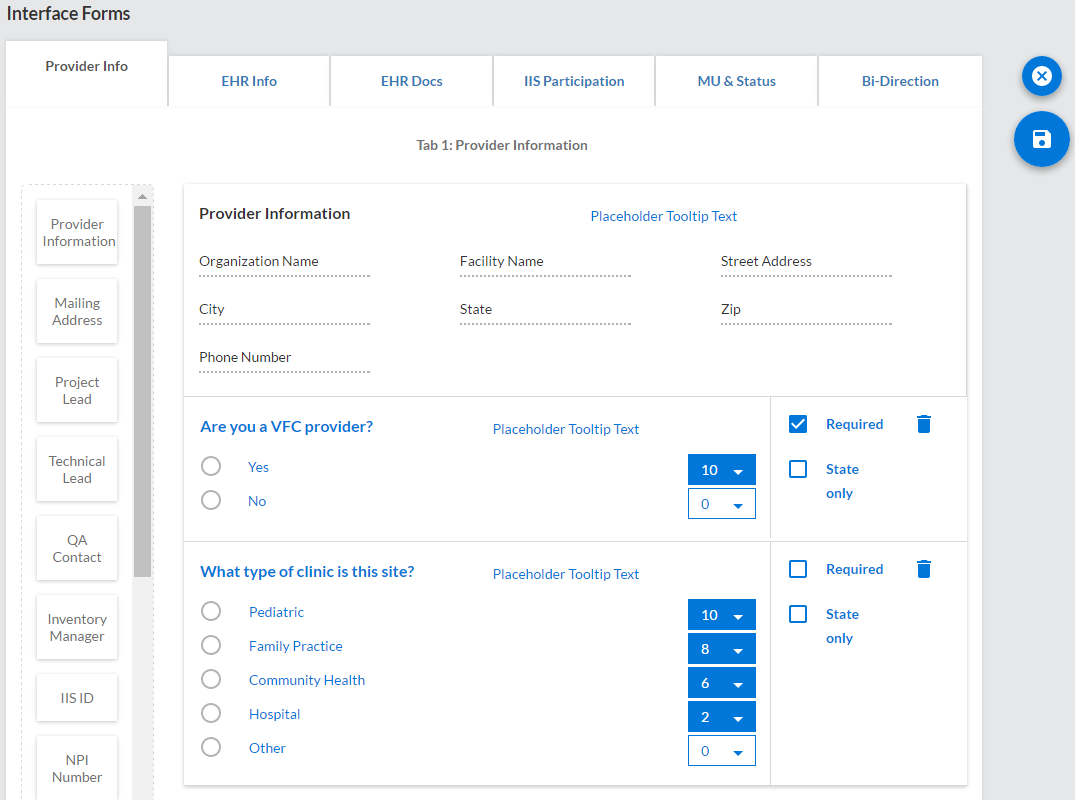Open the score dropdown for Family Practice
Viewport: 1075px width, 800px height.
point(721,649)
